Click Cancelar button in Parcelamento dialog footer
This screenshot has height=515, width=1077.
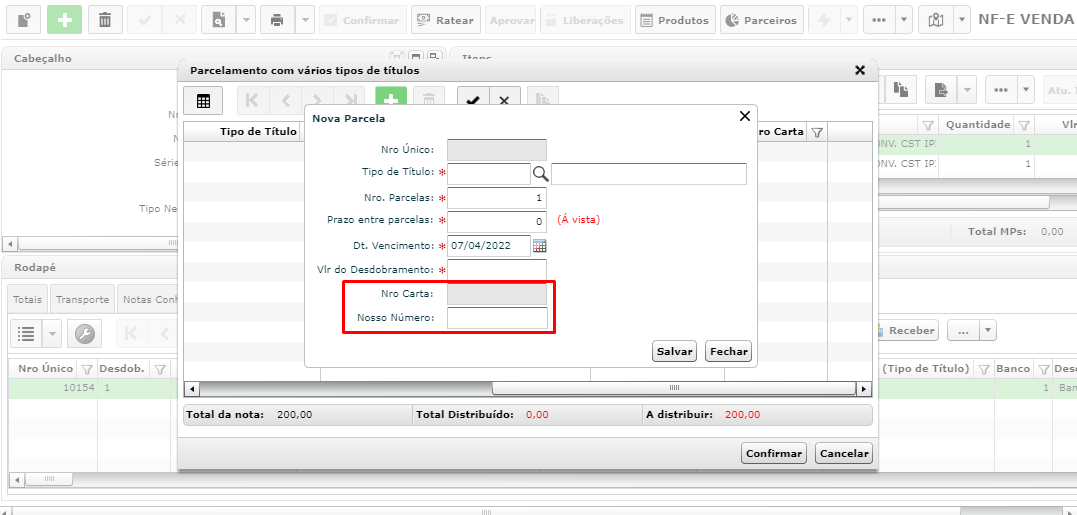point(844,453)
